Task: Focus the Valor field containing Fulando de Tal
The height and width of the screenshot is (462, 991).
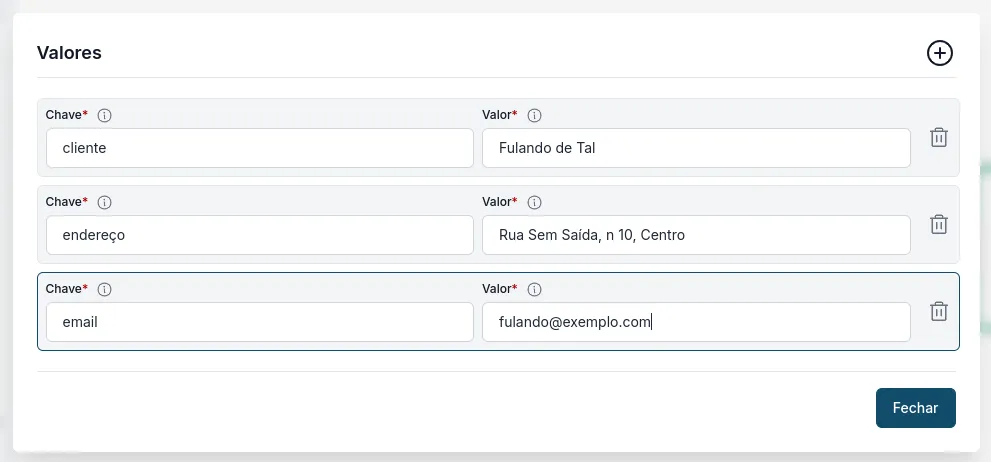Action: (696, 148)
